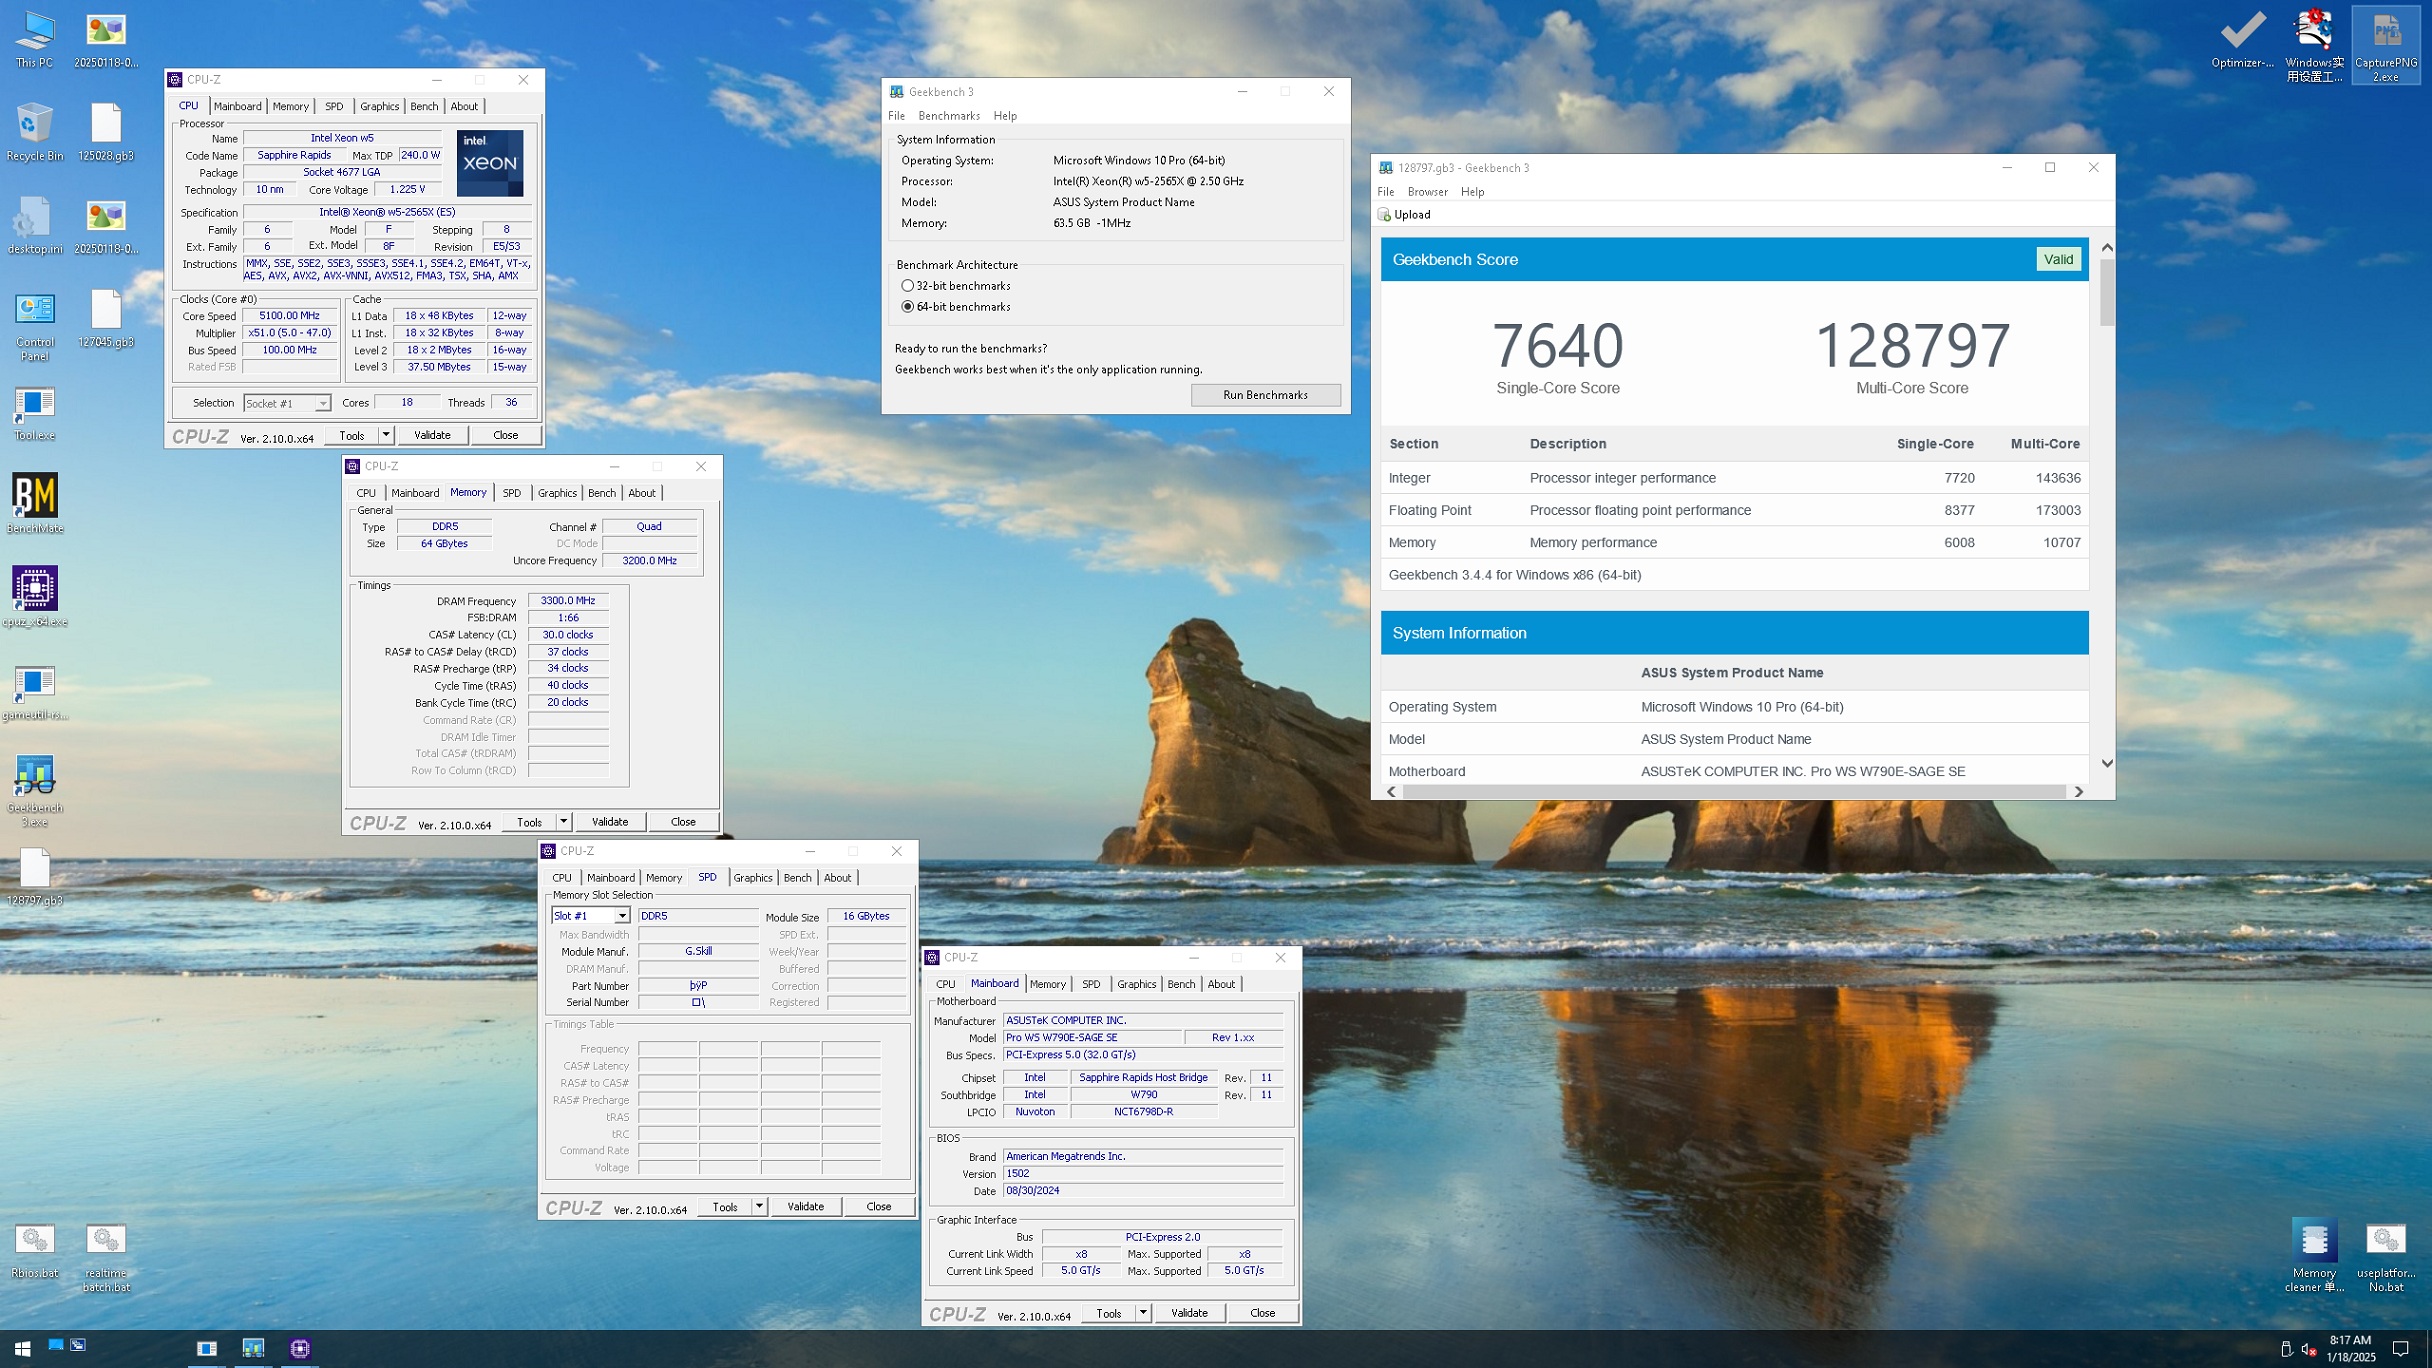
Task: Open This PC desktop icon
Action: [x=34, y=40]
